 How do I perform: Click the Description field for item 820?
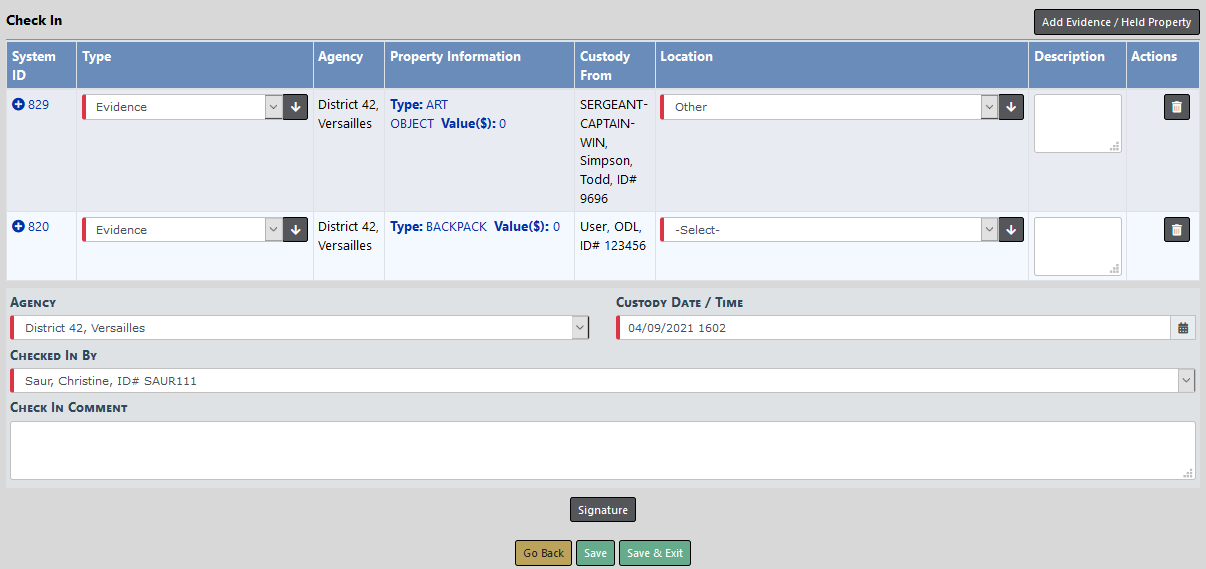[1077, 246]
